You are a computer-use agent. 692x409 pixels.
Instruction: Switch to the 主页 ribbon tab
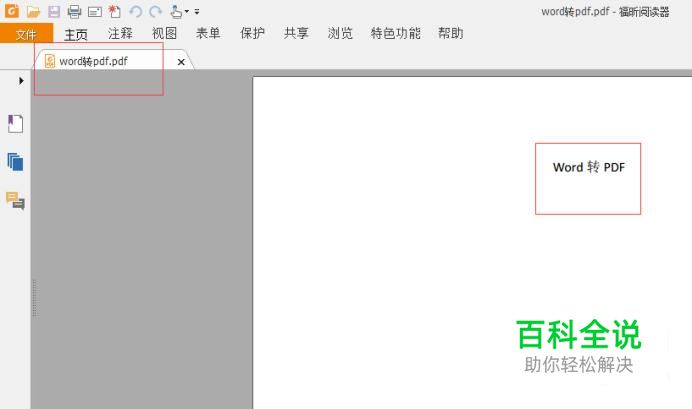click(76, 34)
